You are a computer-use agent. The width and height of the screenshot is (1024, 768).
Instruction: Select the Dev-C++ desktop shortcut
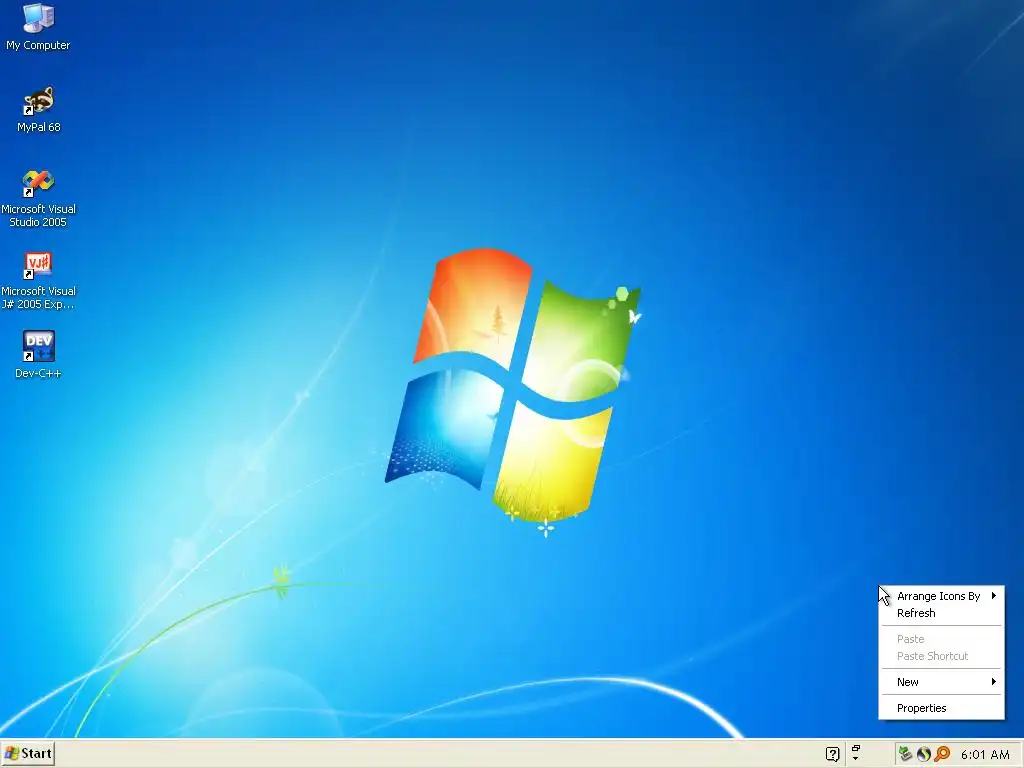click(x=38, y=355)
